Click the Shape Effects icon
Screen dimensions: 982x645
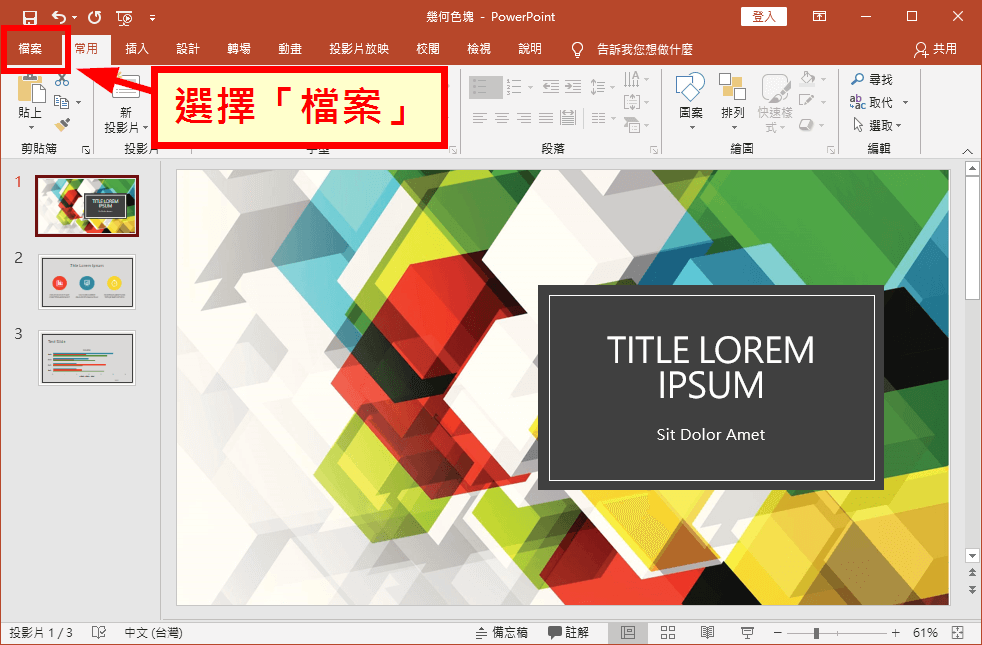pyautogui.click(x=807, y=125)
